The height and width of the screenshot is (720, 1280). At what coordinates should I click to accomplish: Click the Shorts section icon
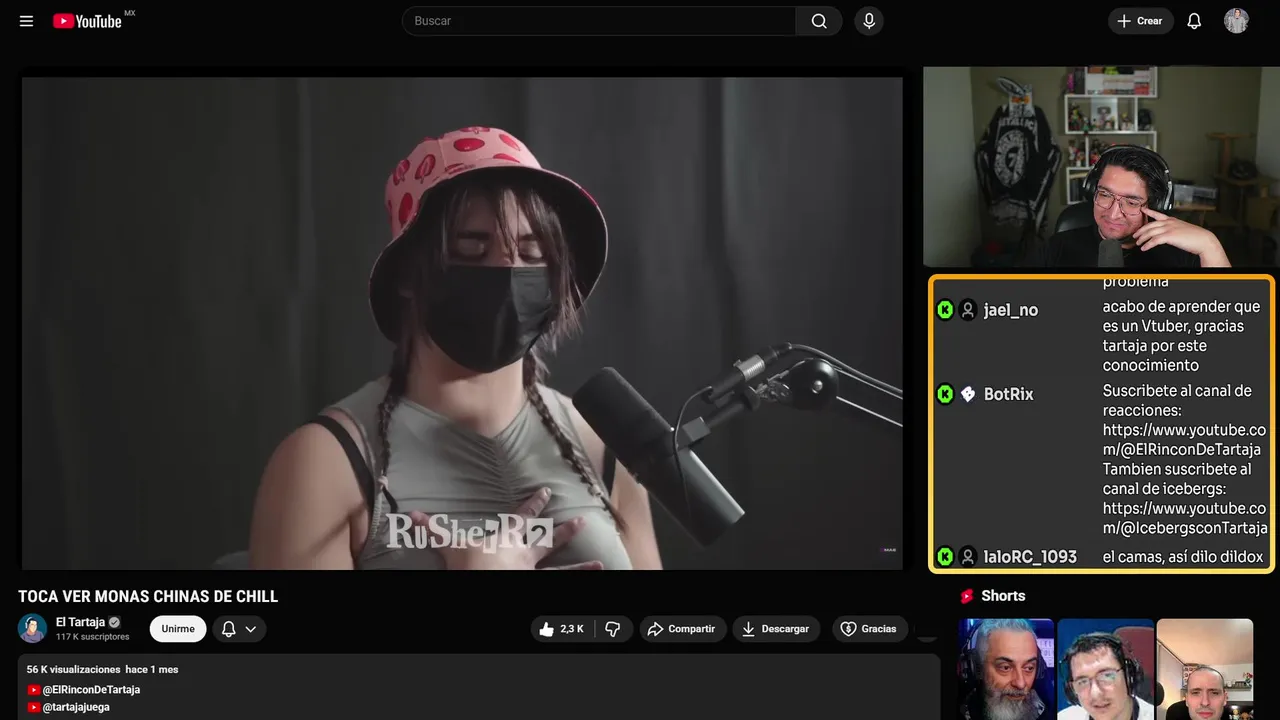click(x=967, y=596)
